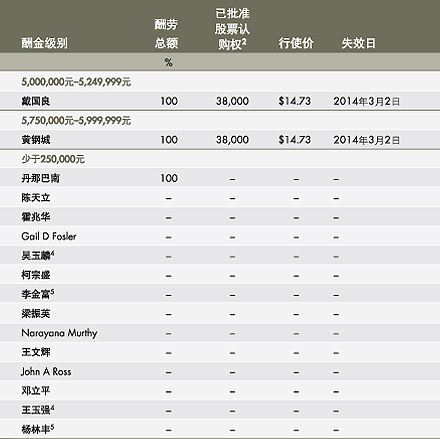This screenshot has height=439, width=440.
Task: Select the 丹那巴南 row name
Action: pyautogui.click(x=41, y=178)
